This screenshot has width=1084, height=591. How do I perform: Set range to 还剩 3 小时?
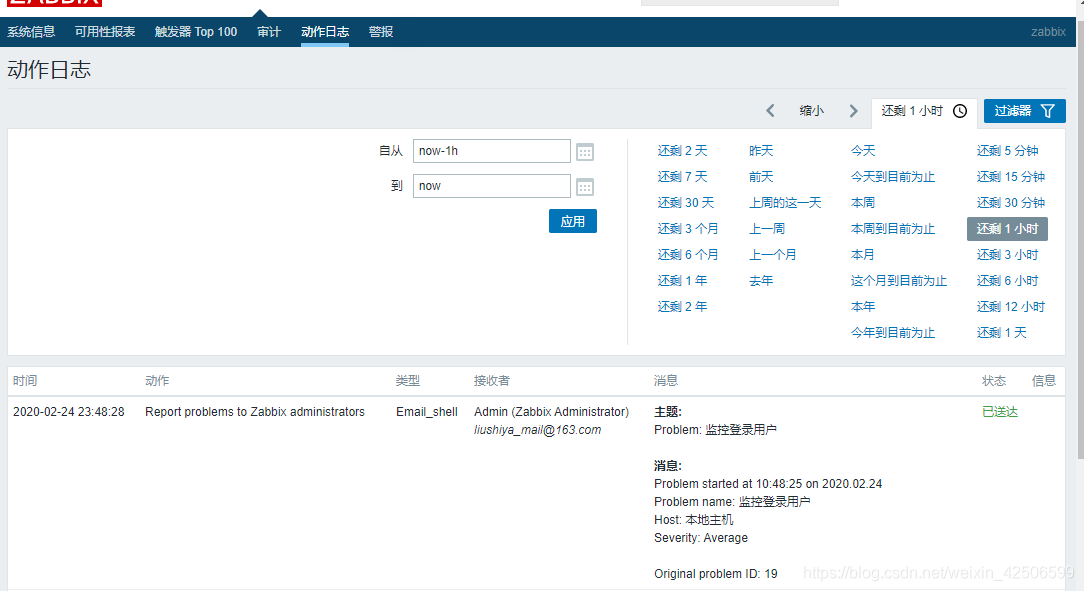pos(1007,254)
